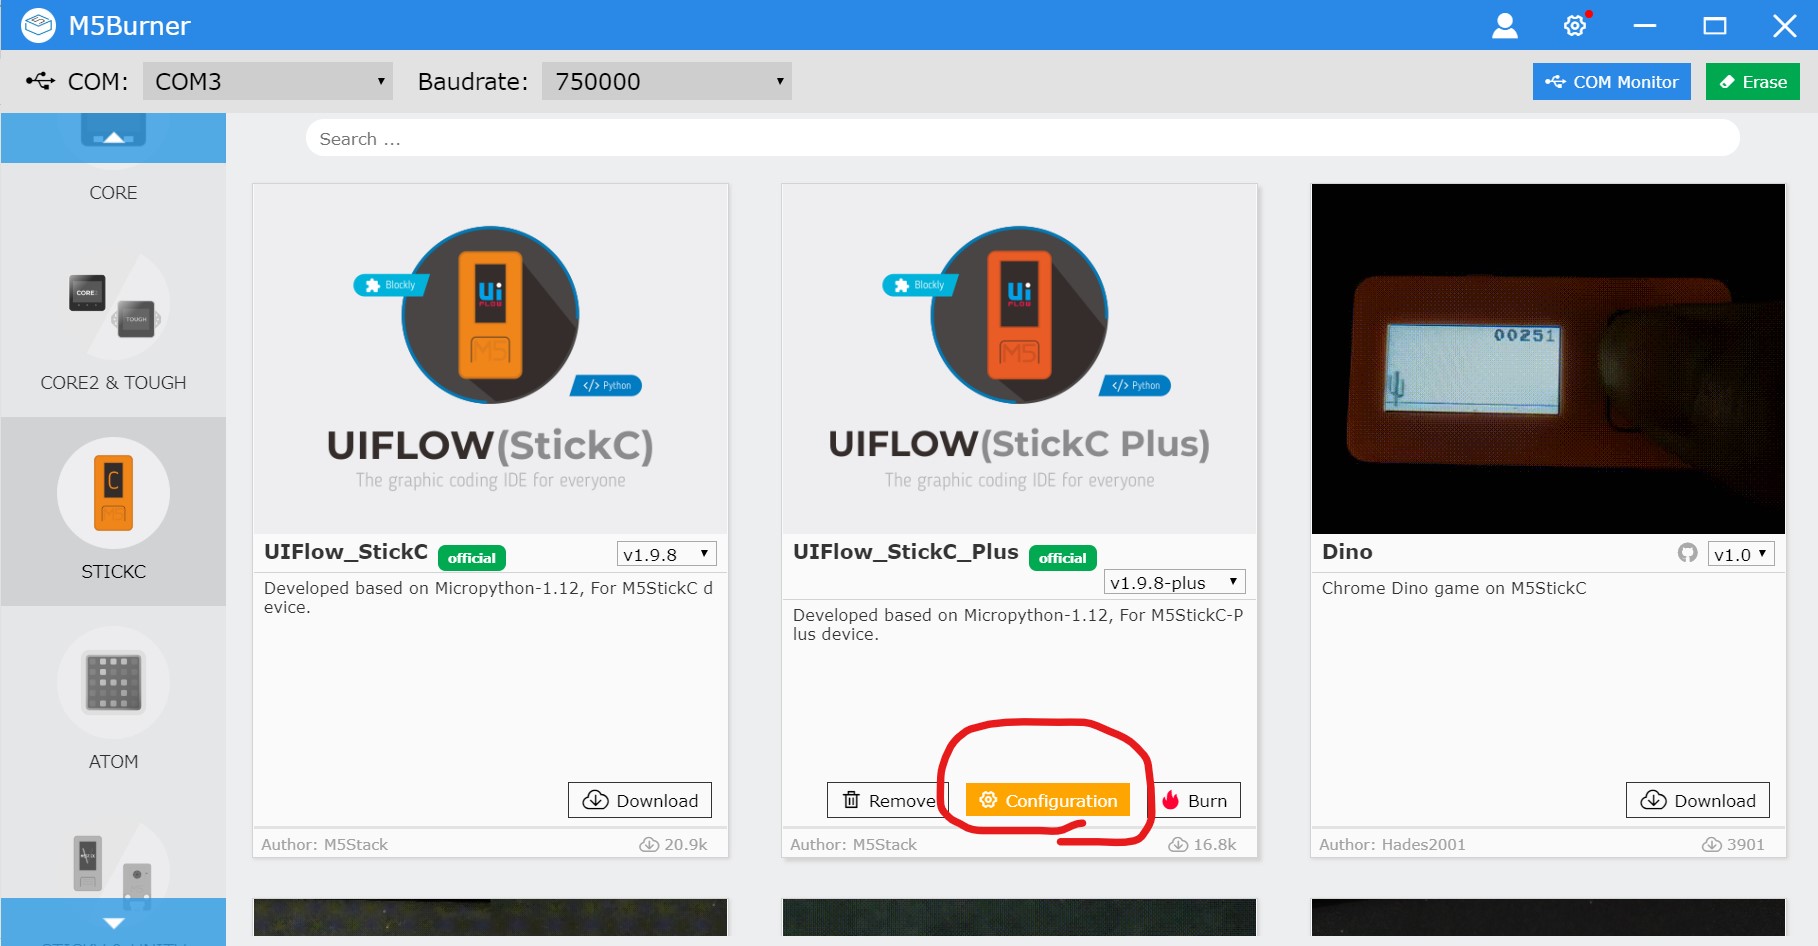Click UIFlow_StickC_Plus official badge
Viewport: 1818px width, 946px height.
point(1063,558)
